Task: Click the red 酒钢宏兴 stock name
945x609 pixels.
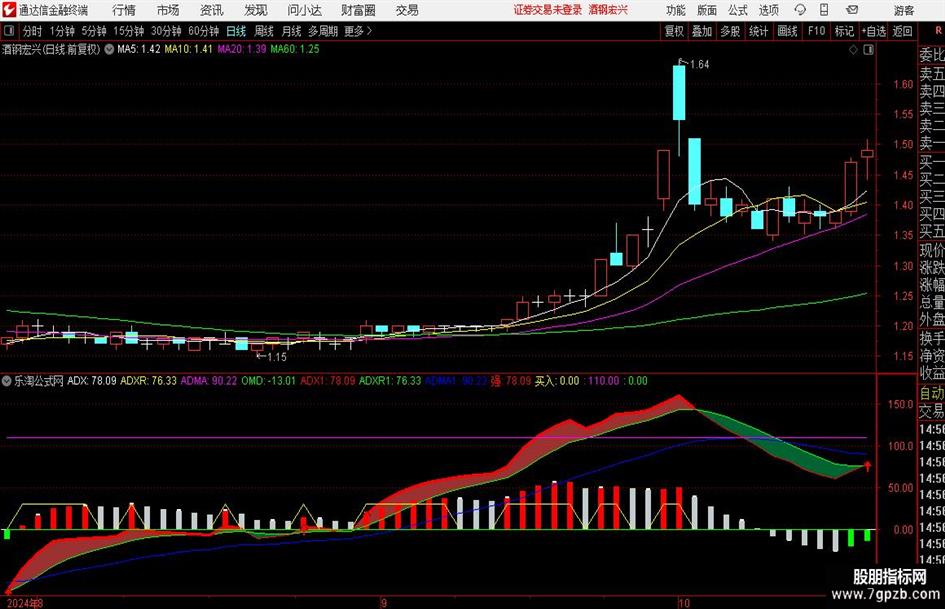Action: [608, 10]
